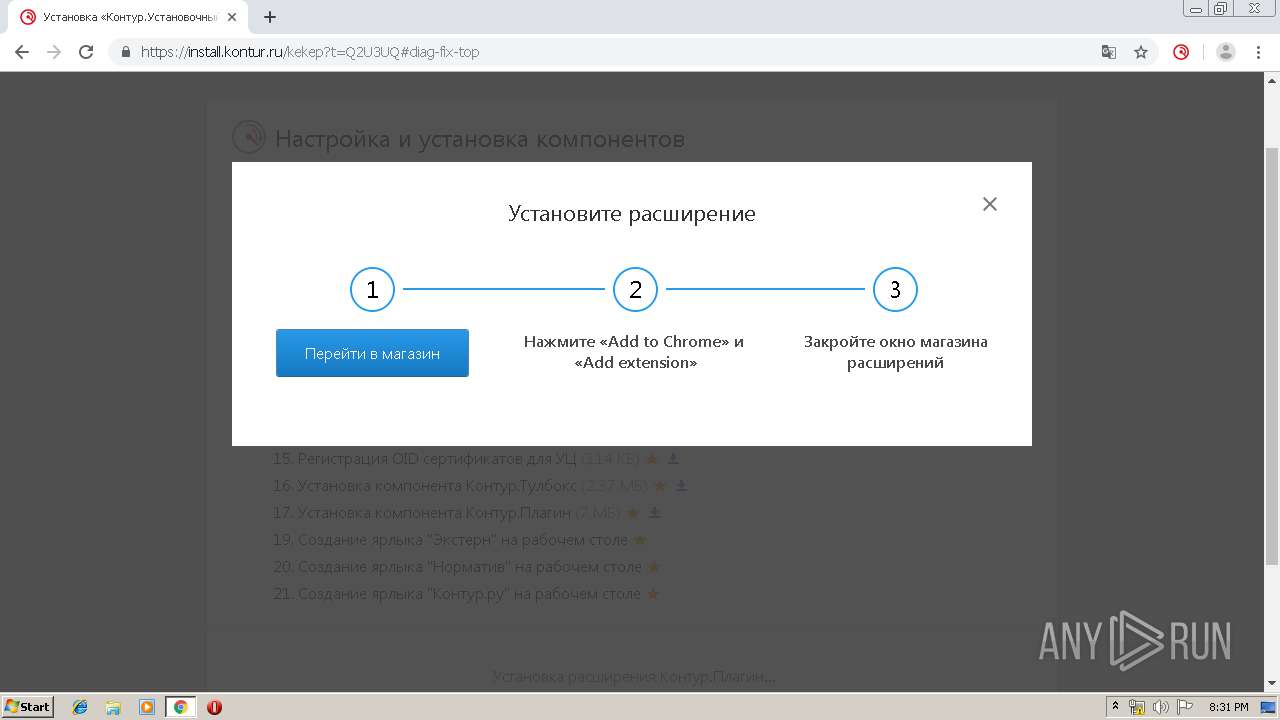Click the address bar URL
Screen dimensions: 1280x720
[x=310, y=52]
